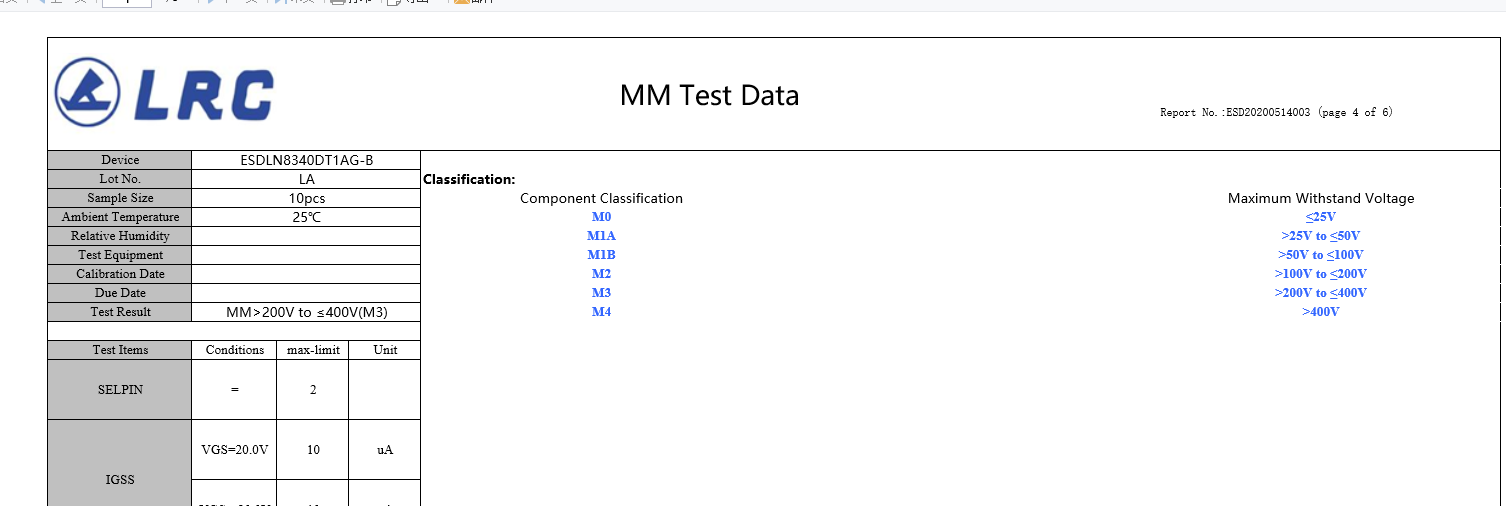
Task: Click the empty Calibration Date value cell
Action: pyautogui.click(x=306, y=274)
